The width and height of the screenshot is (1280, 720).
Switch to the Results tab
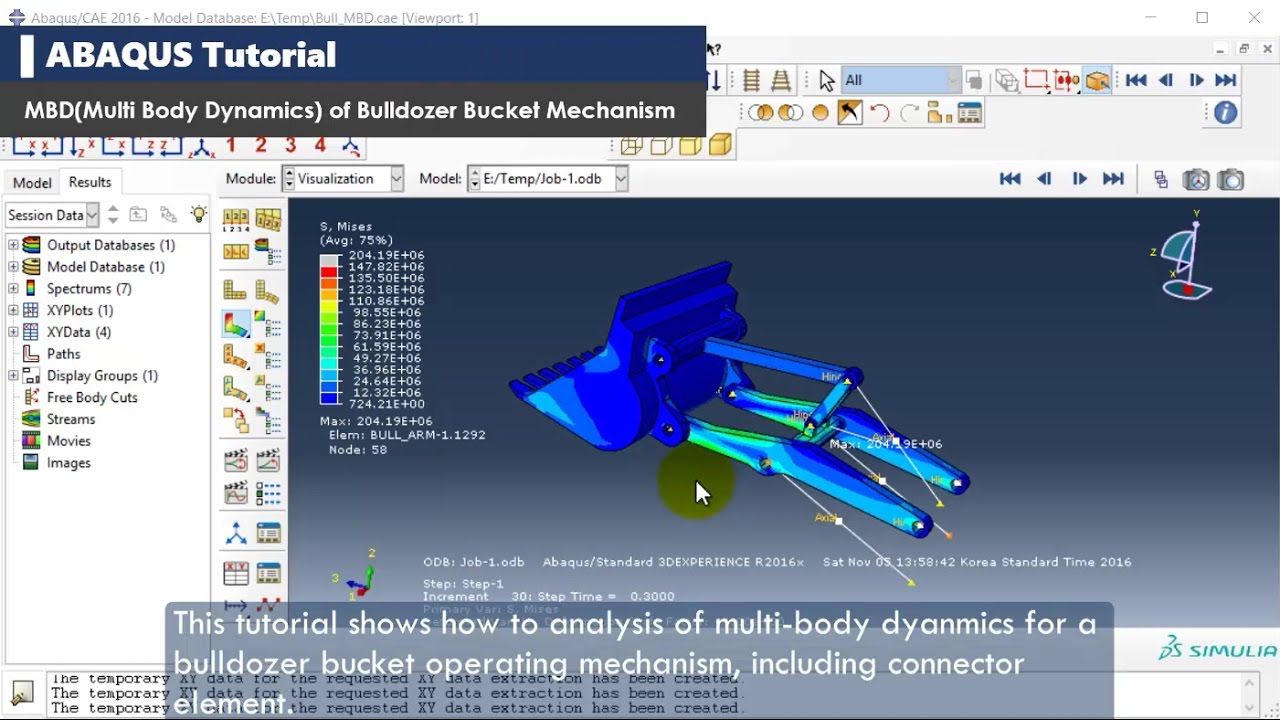coord(90,182)
